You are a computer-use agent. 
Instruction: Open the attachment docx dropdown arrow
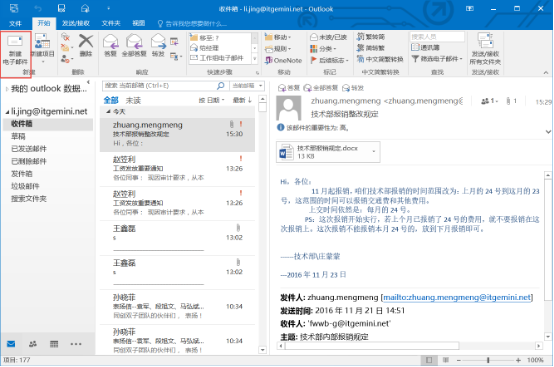374,152
